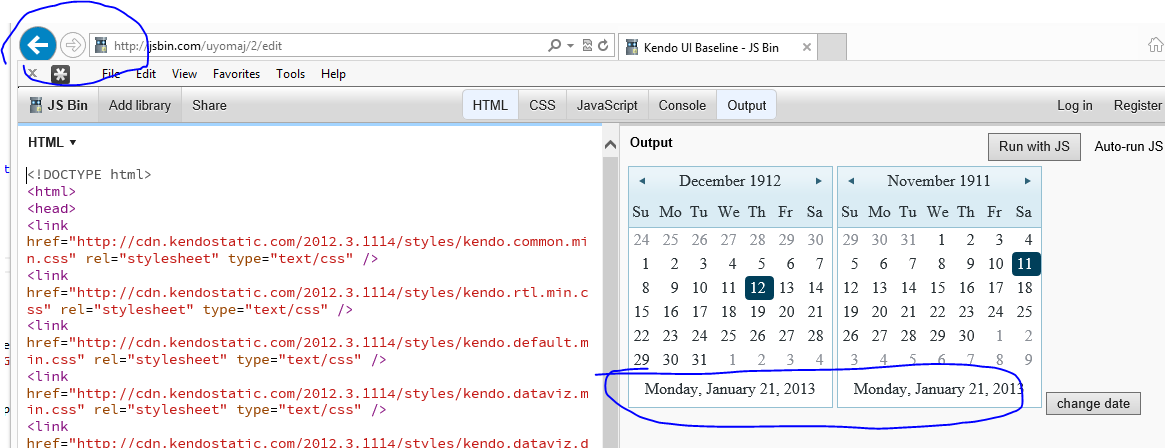Open the Favorites menu
The width and height of the screenshot is (1165, 448).
pos(236,74)
